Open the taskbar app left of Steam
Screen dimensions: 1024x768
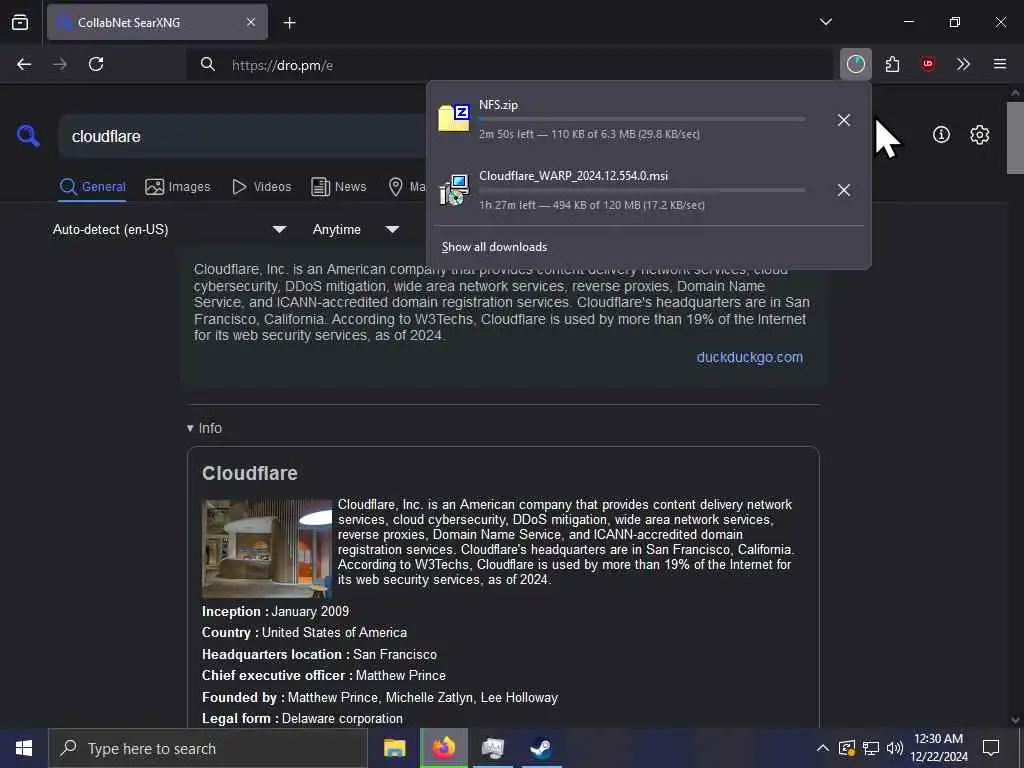coord(492,748)
